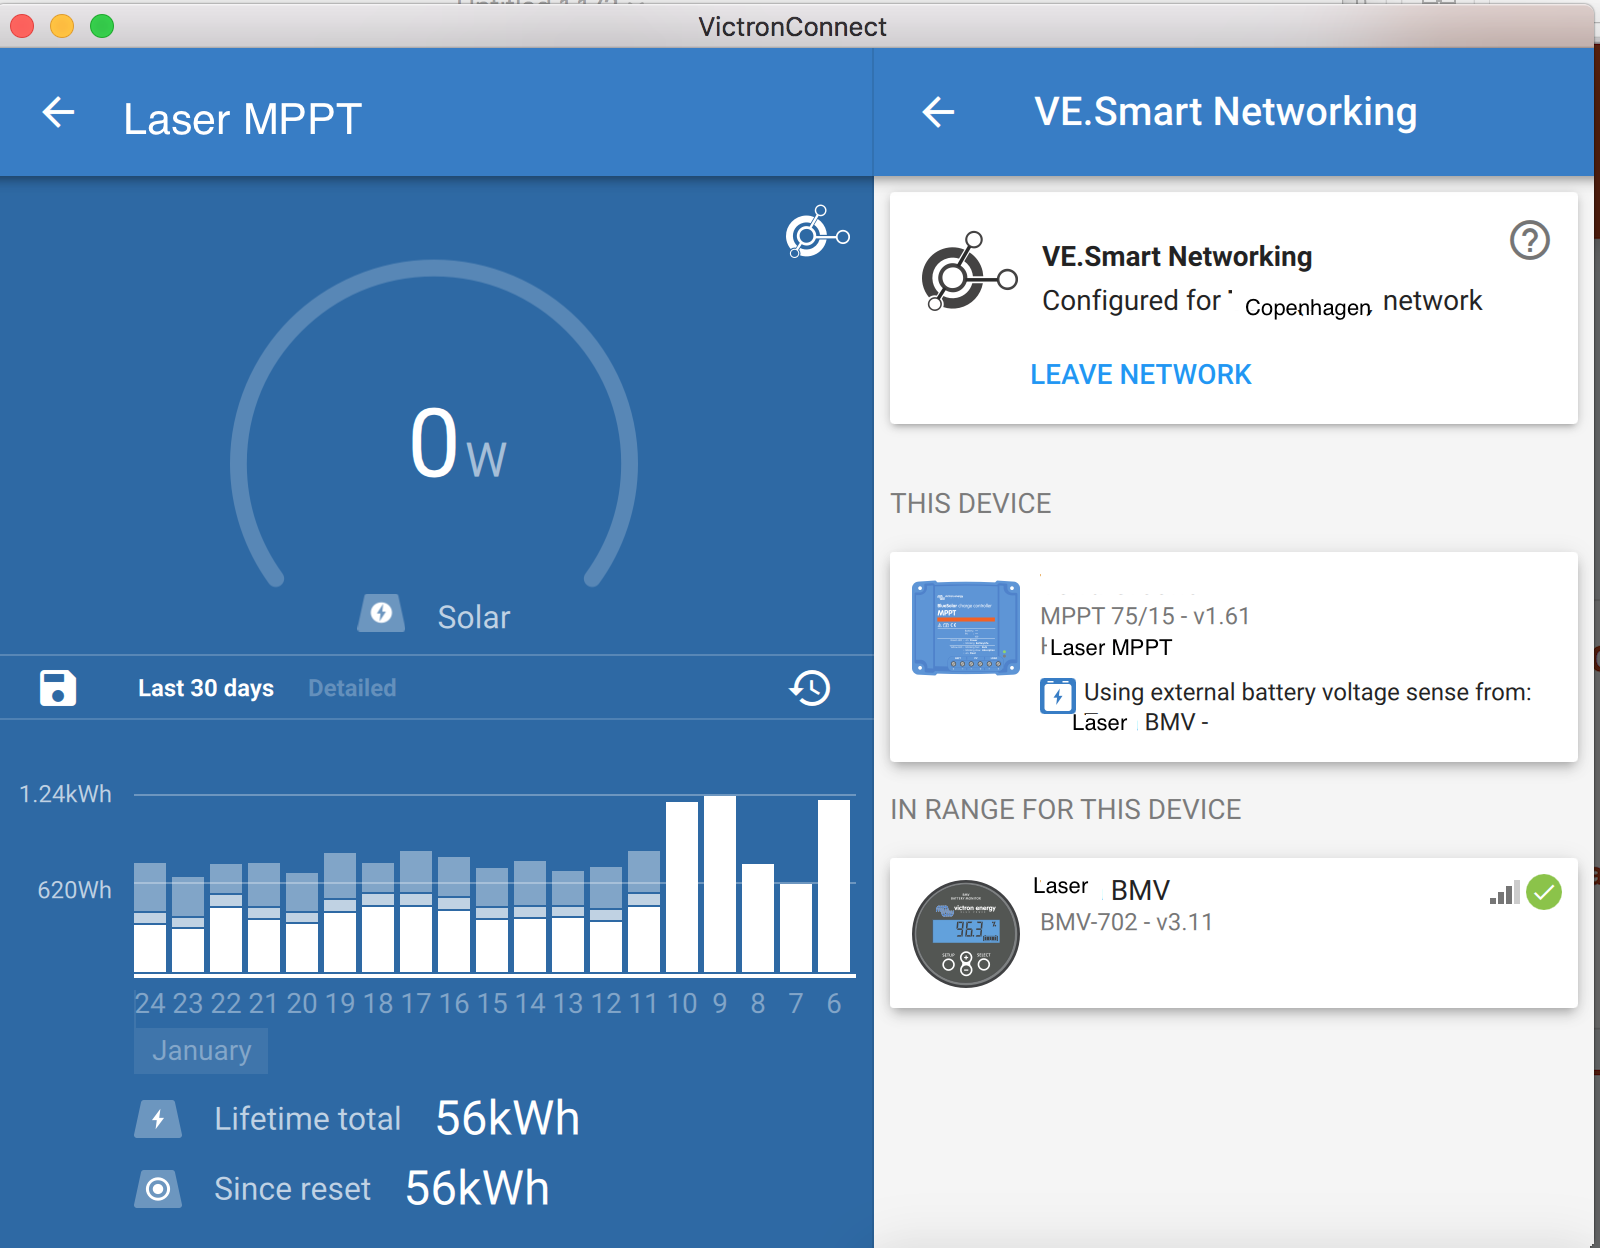Click the 'Using external battery voltage sense from:' text

[x=1308, y=692]
